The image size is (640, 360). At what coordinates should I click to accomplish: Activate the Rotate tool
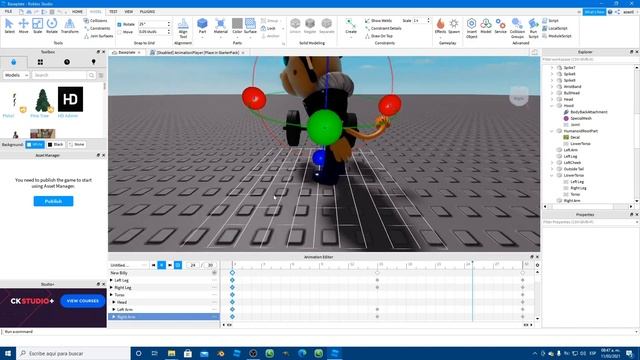coord(52,26)
